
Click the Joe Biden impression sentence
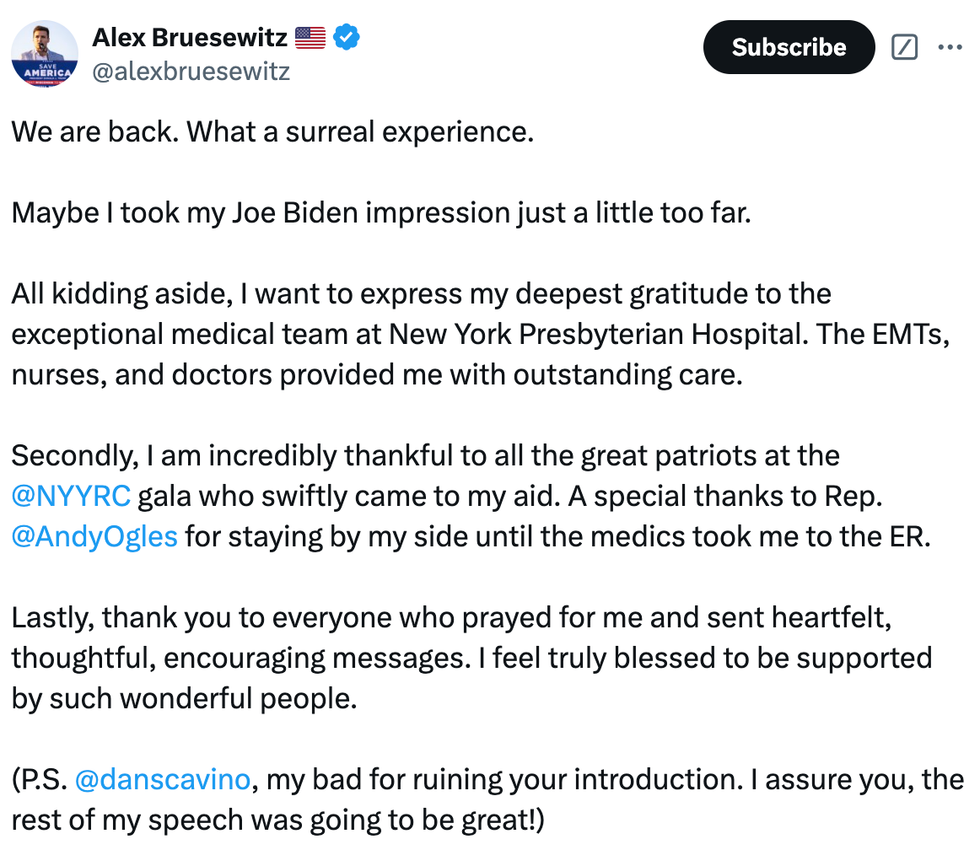pos(378,213)
